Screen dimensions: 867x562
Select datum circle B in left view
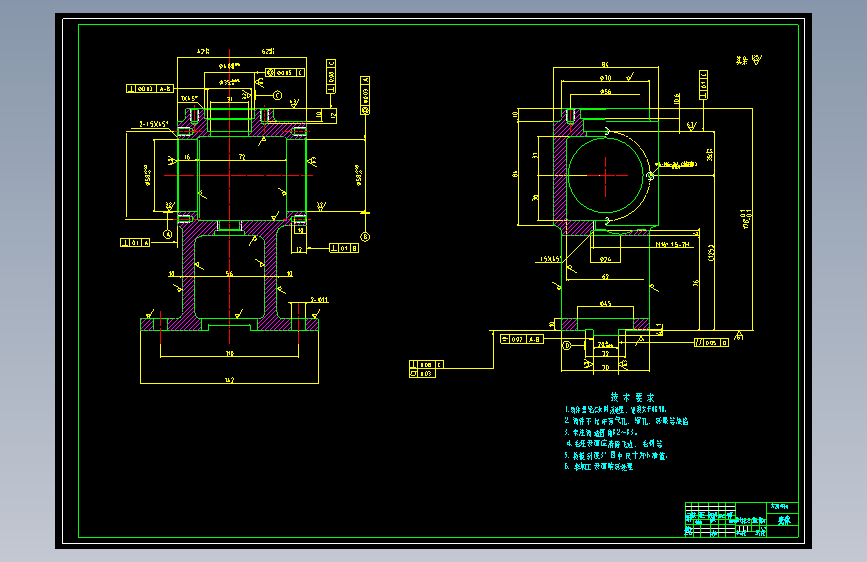pyautogui.click(x=365, y=237)
